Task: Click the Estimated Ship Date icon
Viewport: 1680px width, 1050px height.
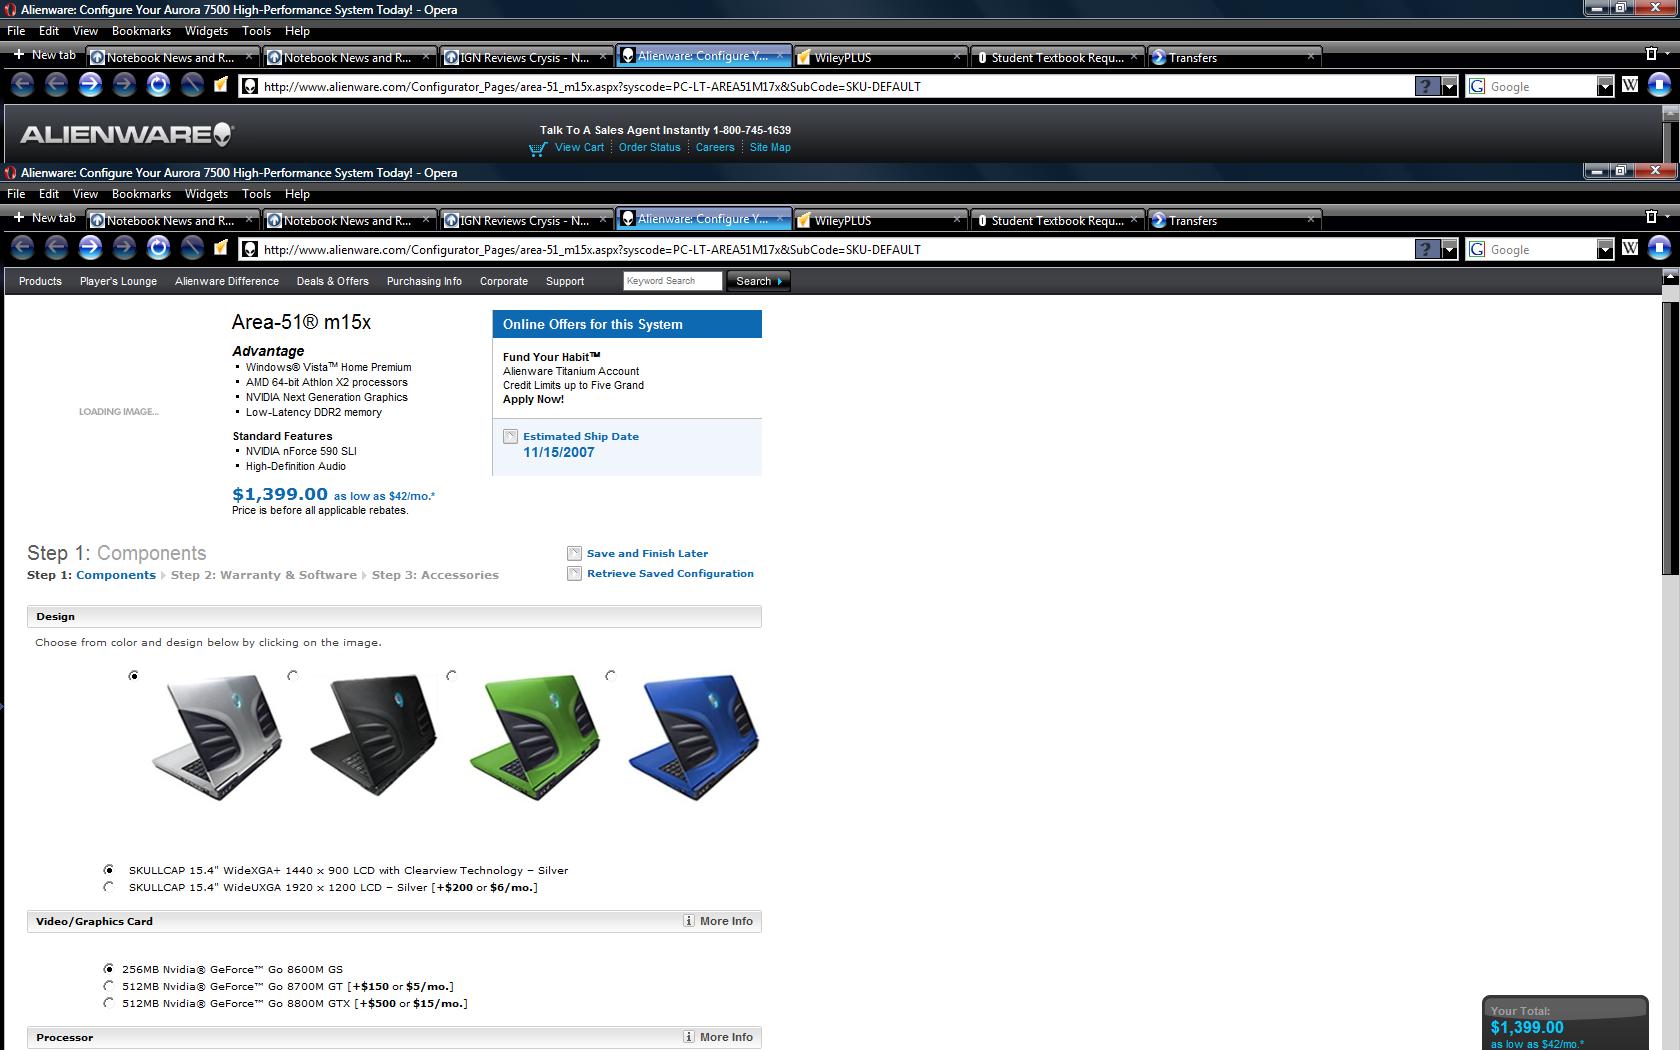Action: [510, 436]
